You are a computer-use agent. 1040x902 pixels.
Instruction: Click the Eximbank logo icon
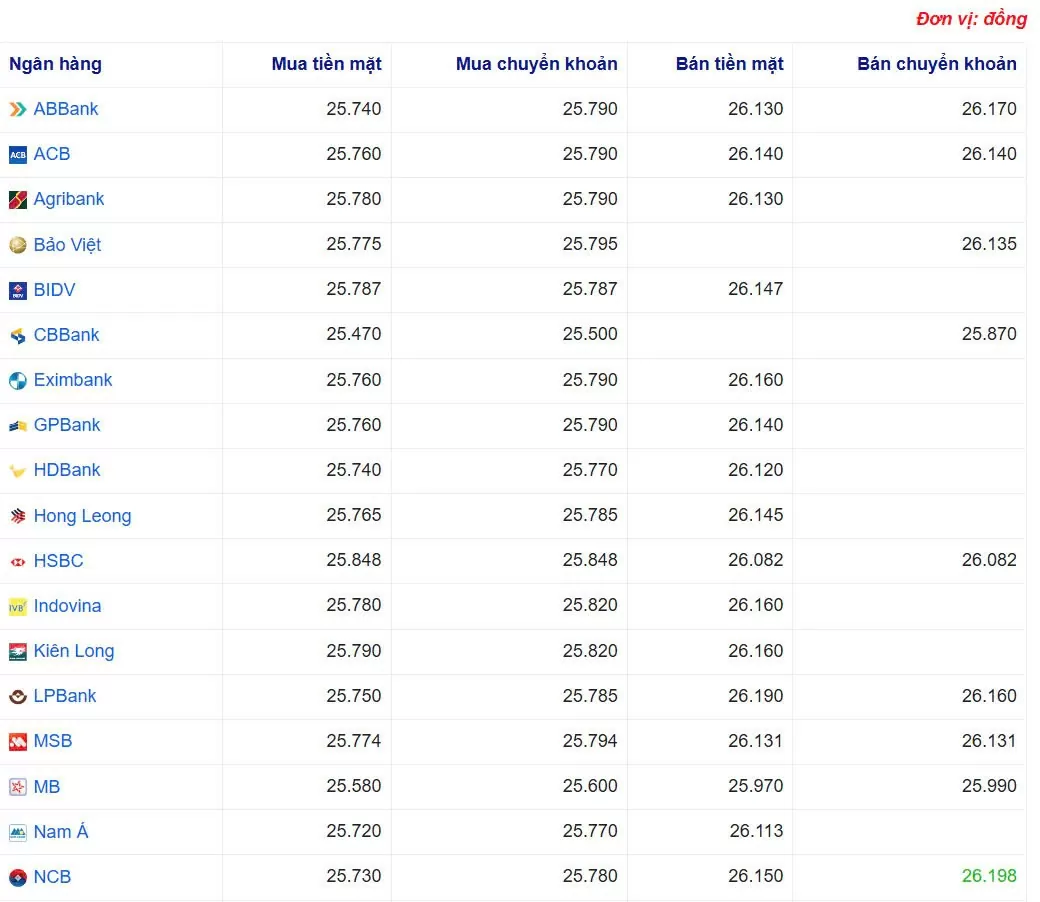click(x=18, y=380)
